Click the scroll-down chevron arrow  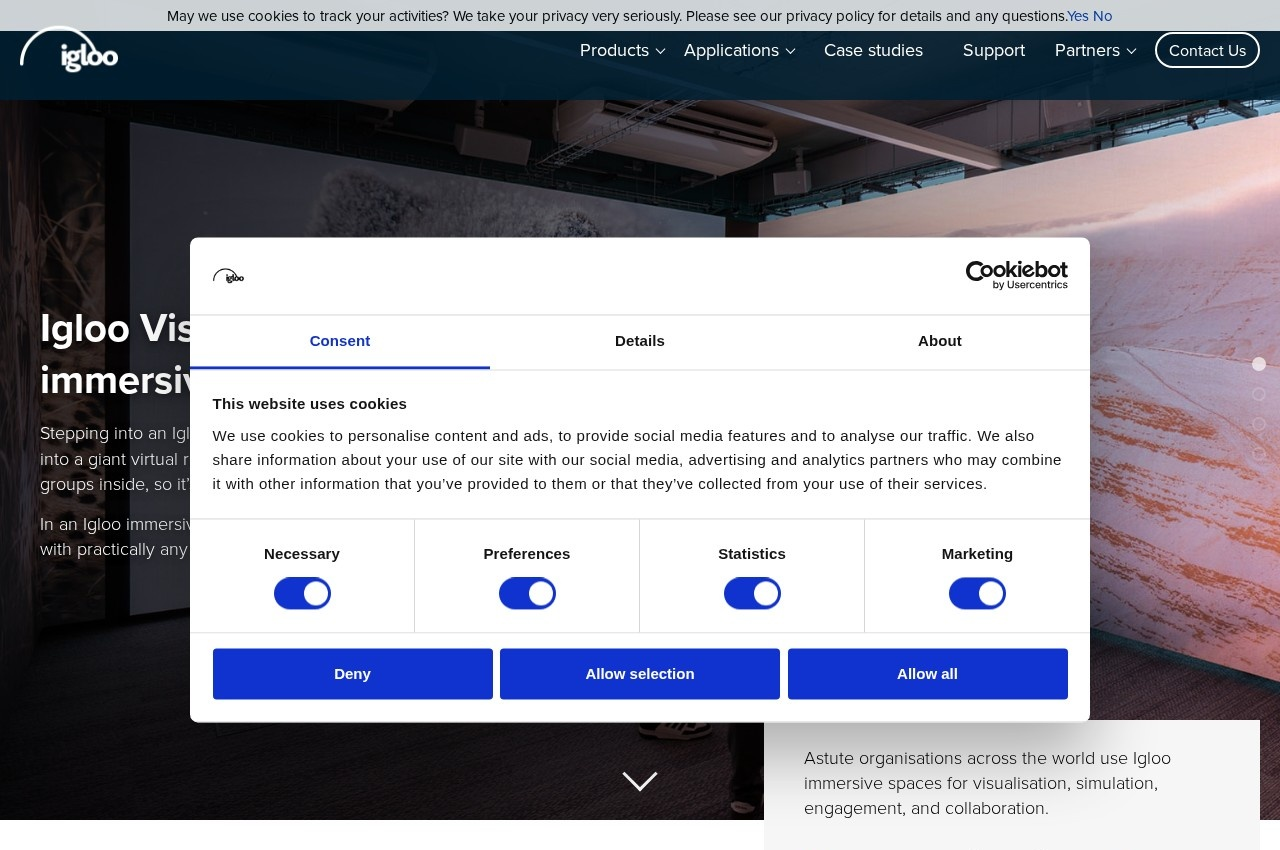(640, 781)
